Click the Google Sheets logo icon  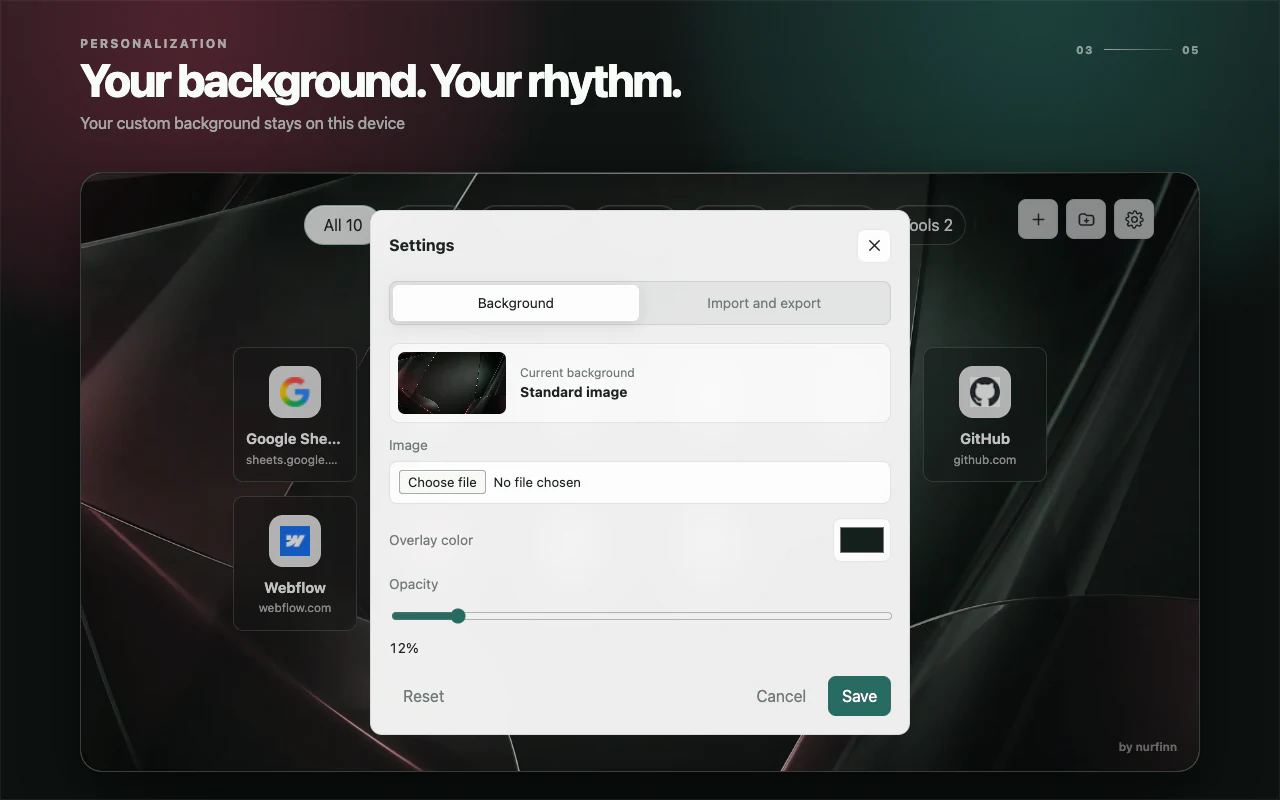tap(295, 392)
